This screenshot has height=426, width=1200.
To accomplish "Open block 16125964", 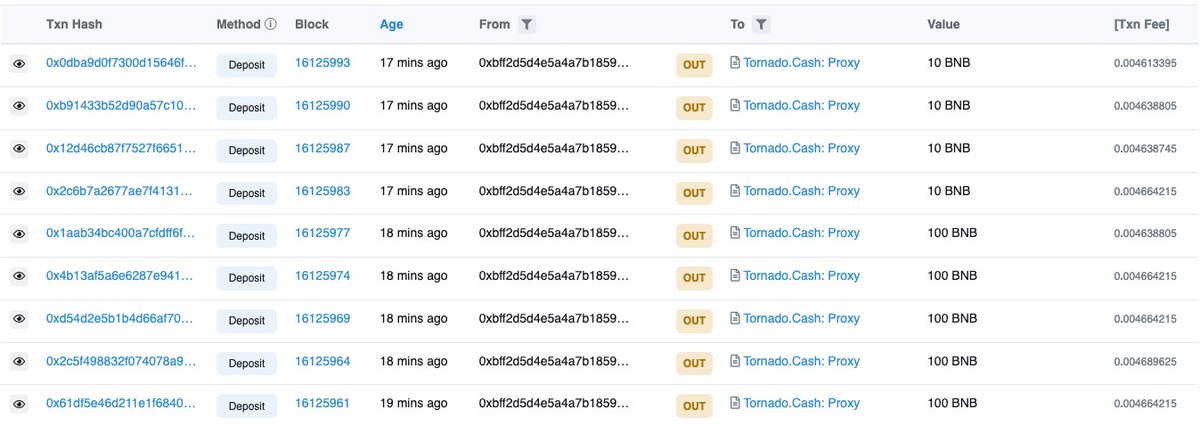I will [x=322, y=361].
